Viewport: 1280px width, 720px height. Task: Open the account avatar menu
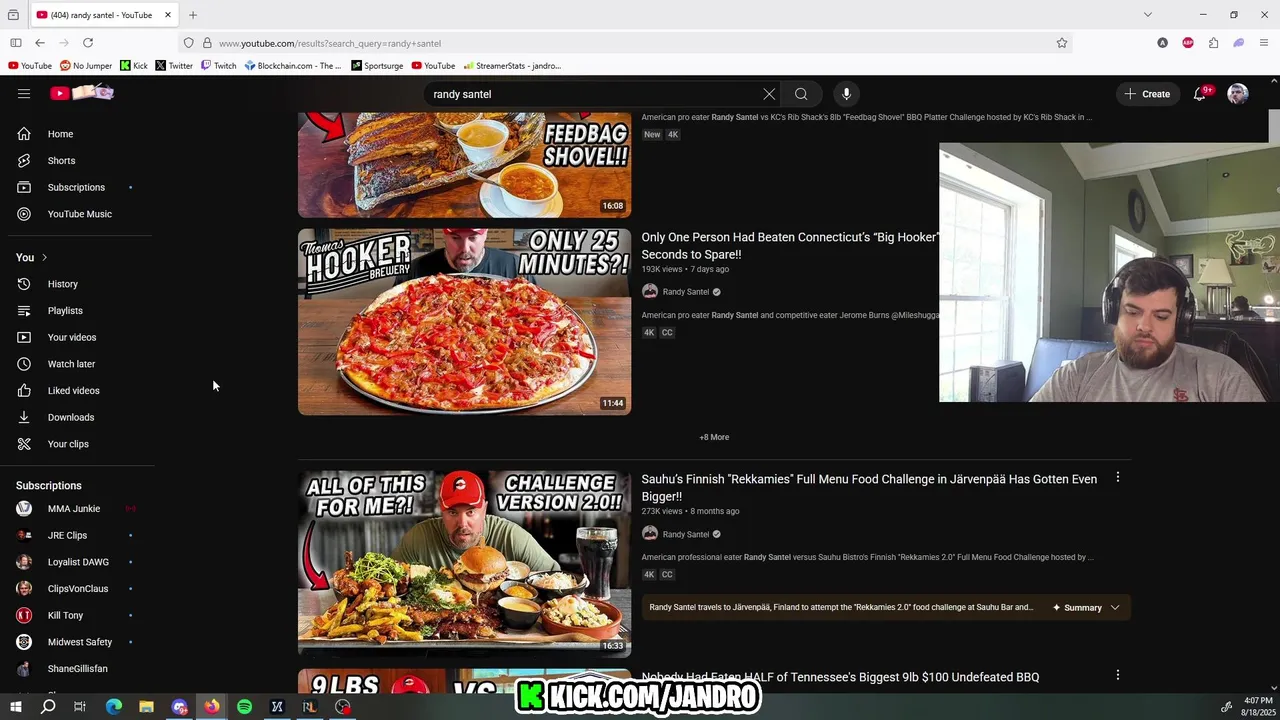coord(1238,94)
